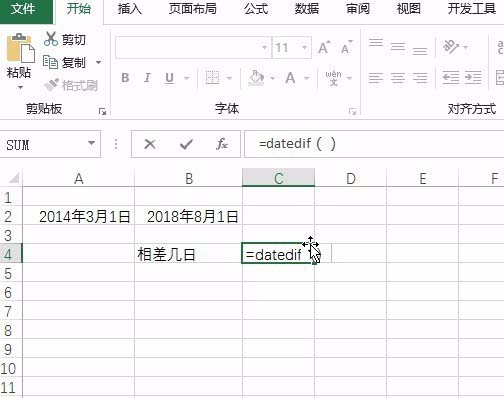This screenshot has height=398, width=504.
Task: Increase font size with large A icon
Action: pyautogui.click(x=324, y=47)
